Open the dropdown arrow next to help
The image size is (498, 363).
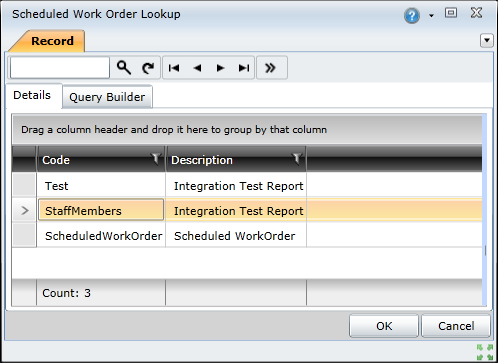coord(431,16)
